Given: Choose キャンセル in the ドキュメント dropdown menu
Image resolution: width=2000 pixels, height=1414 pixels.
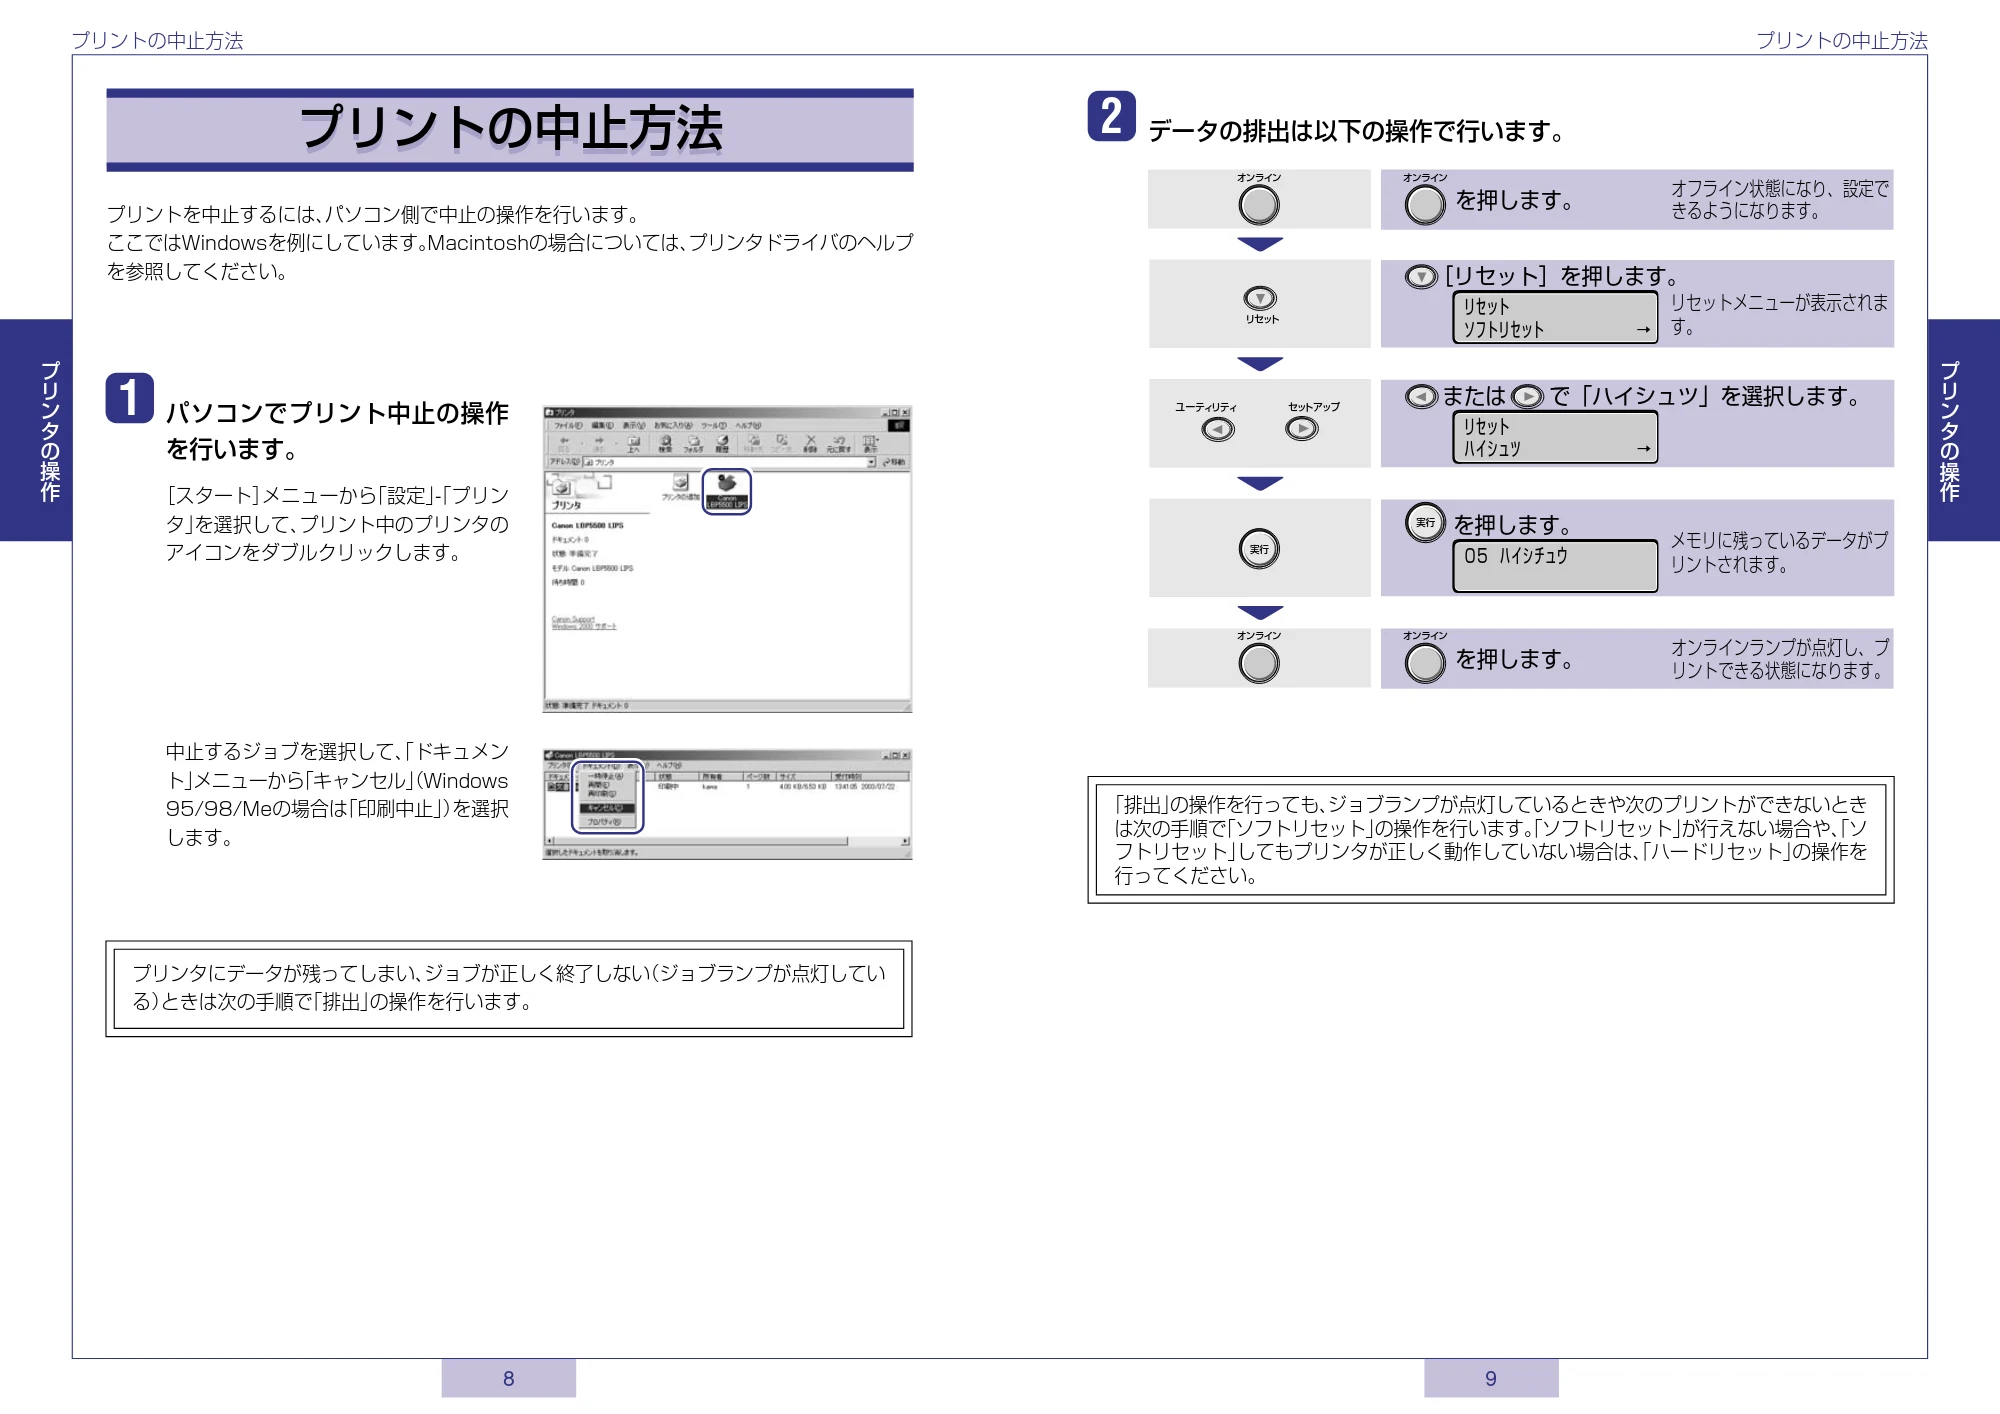Looking at the screenshot, I should (605, 808).
